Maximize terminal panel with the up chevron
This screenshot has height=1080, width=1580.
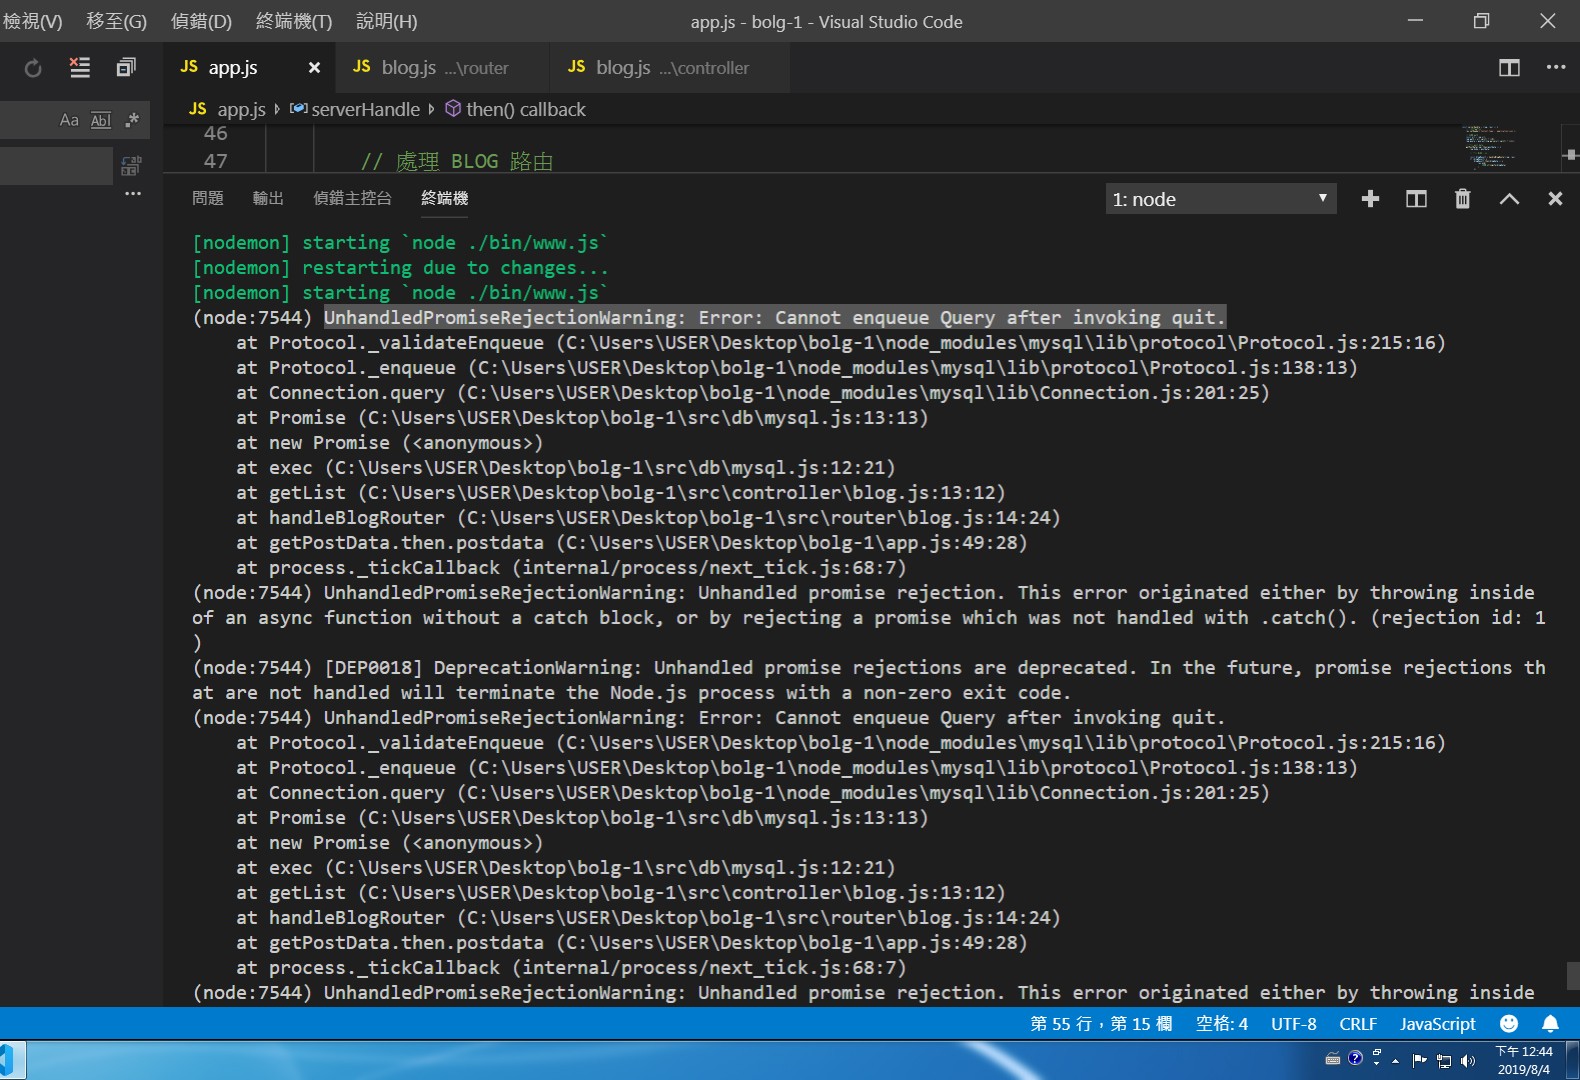1509,199
